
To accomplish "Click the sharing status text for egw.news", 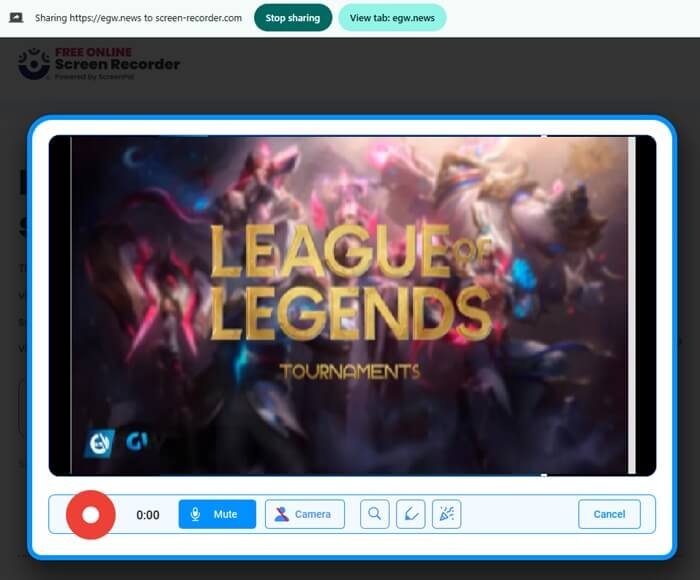I will pos(138,18).
